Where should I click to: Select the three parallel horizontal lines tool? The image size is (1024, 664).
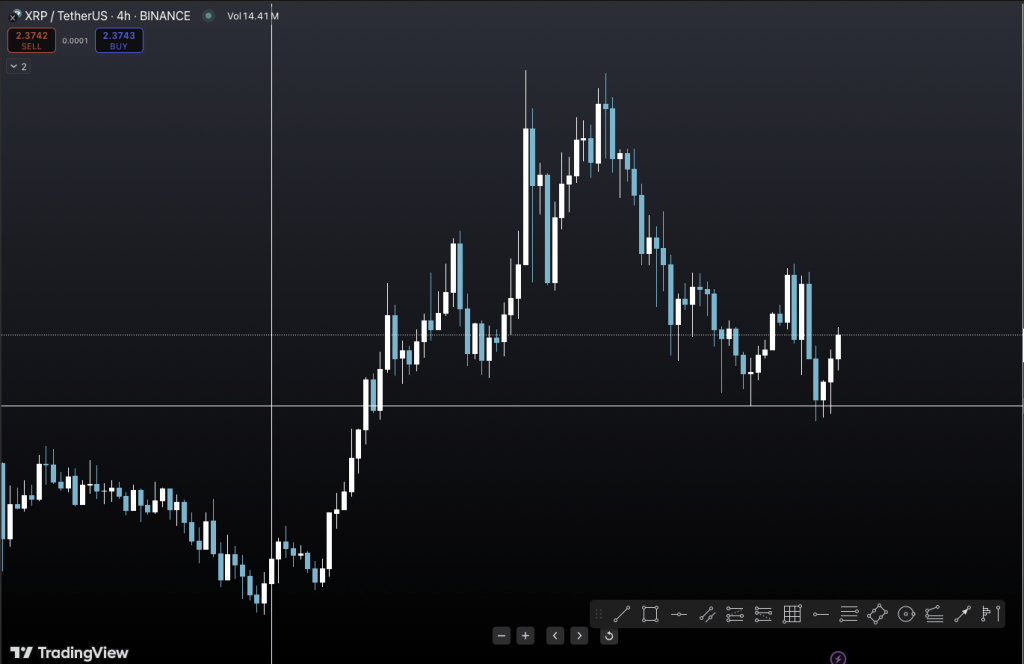click(849, 614)
